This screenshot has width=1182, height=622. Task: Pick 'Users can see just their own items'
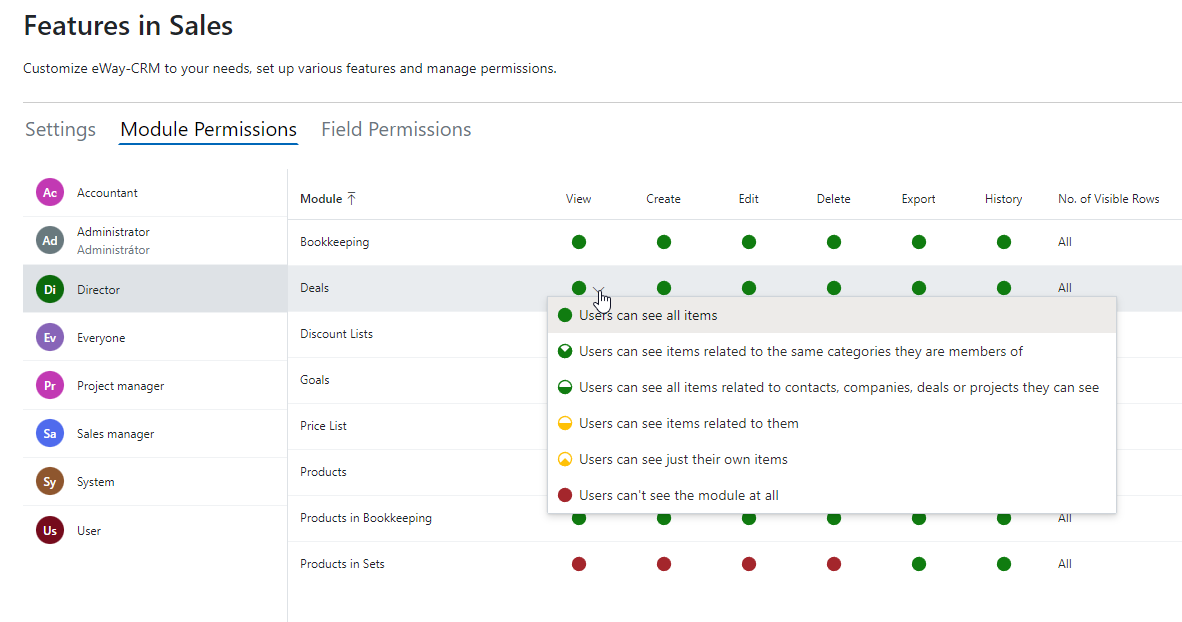[x=831, y=459]
